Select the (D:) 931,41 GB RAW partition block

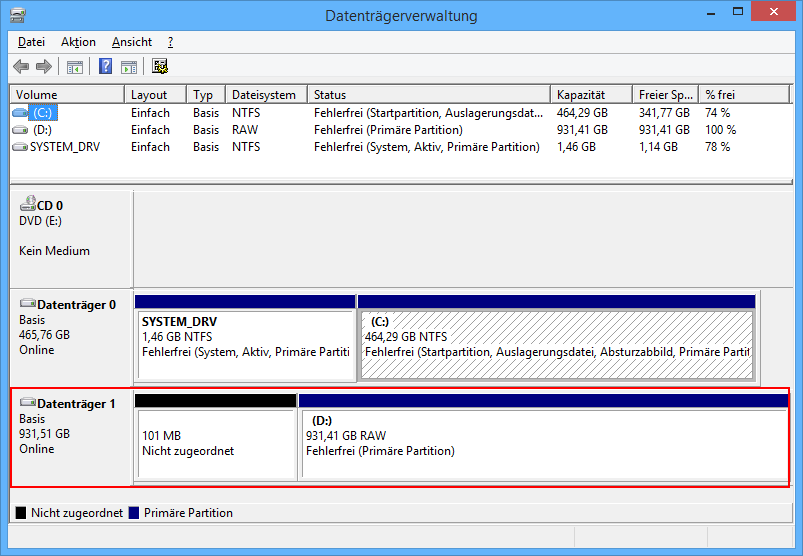click(x=543, y=438)
